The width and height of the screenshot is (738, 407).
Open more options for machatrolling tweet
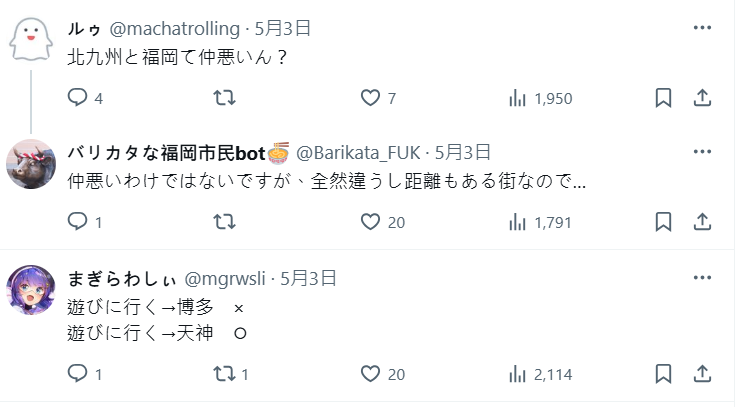point(702,27)
